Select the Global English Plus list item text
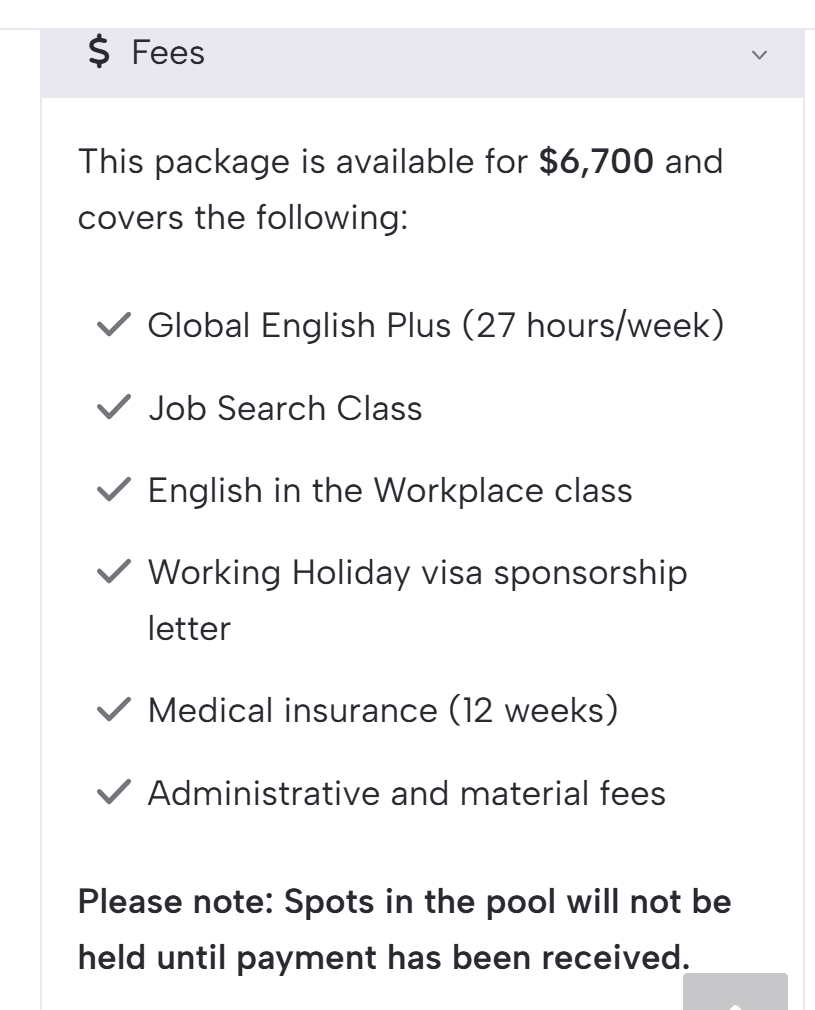The image size is (815, 1010). [x=435, y=326]
